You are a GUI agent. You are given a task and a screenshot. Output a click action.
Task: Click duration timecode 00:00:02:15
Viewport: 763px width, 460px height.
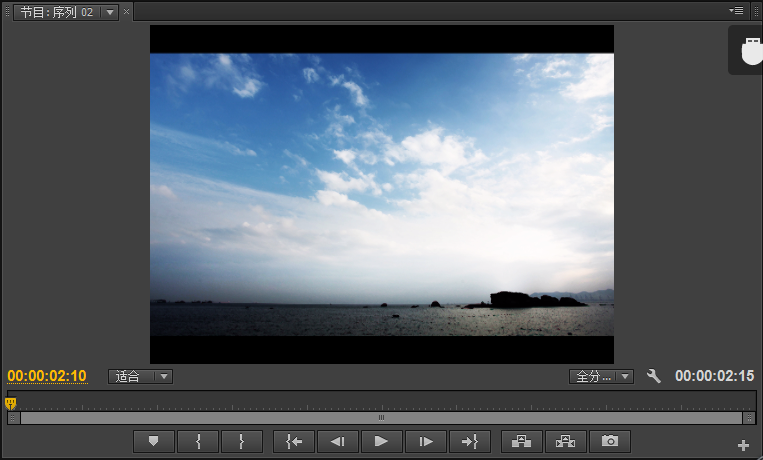(714, 376)
